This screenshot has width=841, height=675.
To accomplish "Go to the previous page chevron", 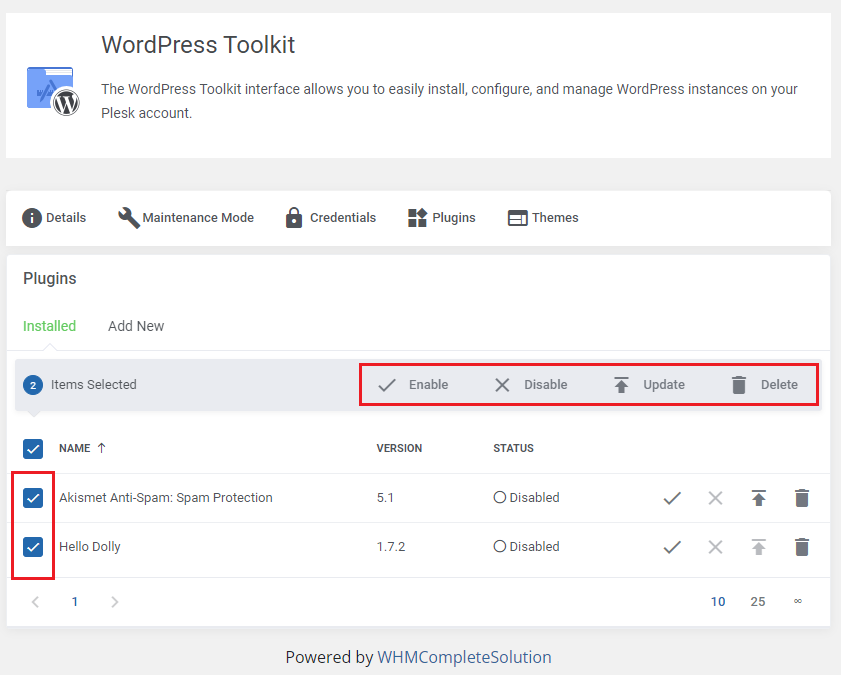I will [x=35, y=602].
